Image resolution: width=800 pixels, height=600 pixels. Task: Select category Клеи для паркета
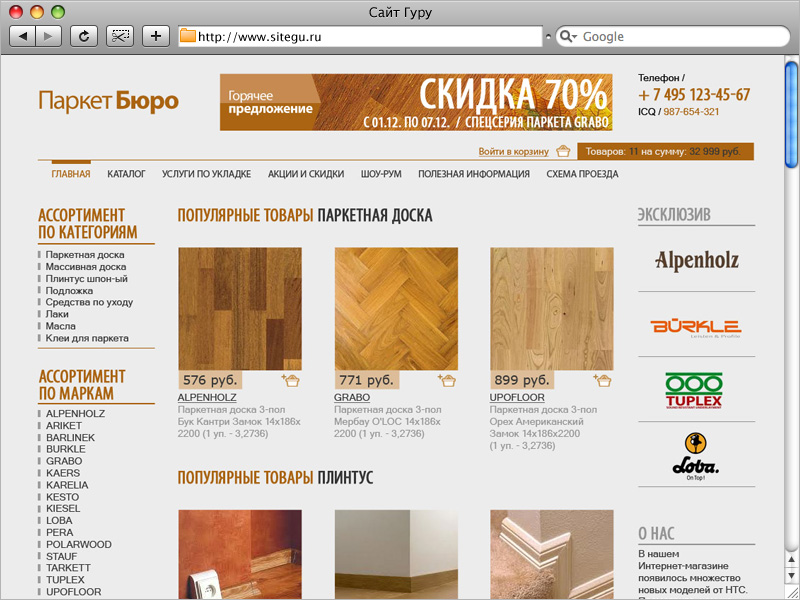coord(87,338)
